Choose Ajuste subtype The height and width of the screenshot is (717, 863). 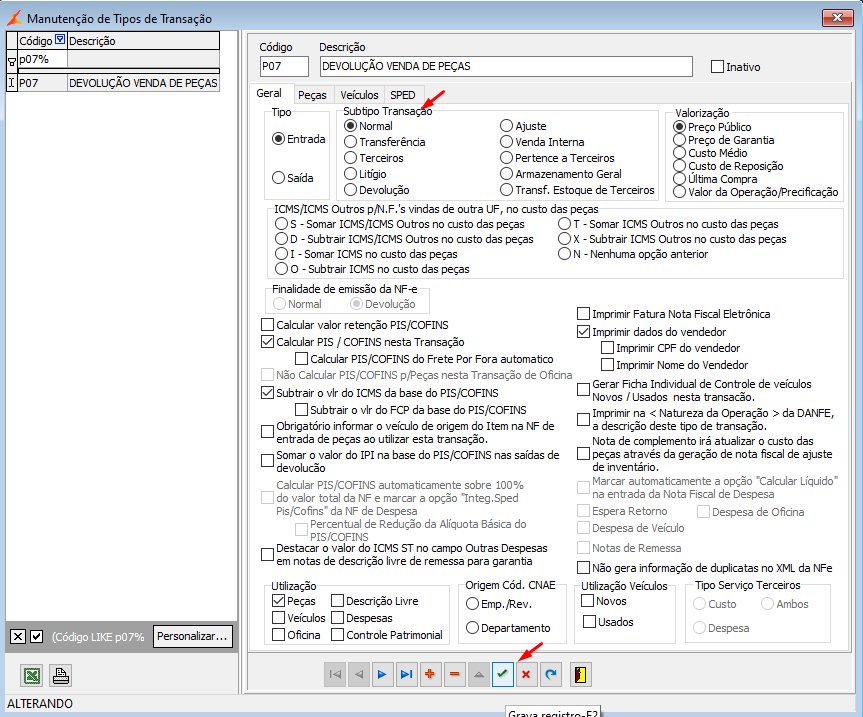[506, 126]
